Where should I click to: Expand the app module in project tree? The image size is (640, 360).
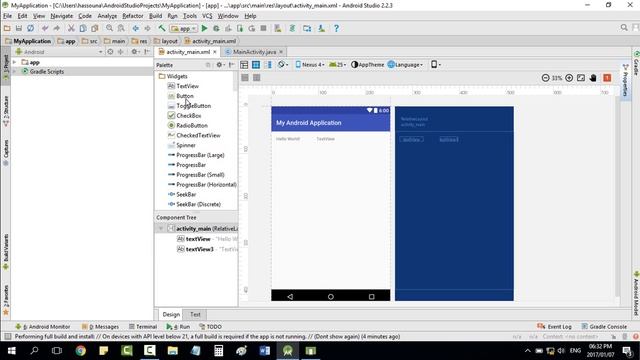[15, 62]
